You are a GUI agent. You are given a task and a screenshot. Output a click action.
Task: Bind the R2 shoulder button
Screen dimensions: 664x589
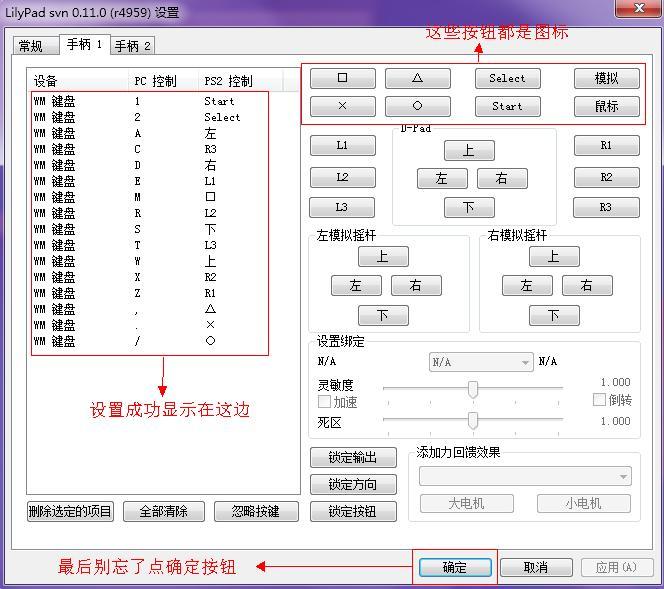(607, 177)
